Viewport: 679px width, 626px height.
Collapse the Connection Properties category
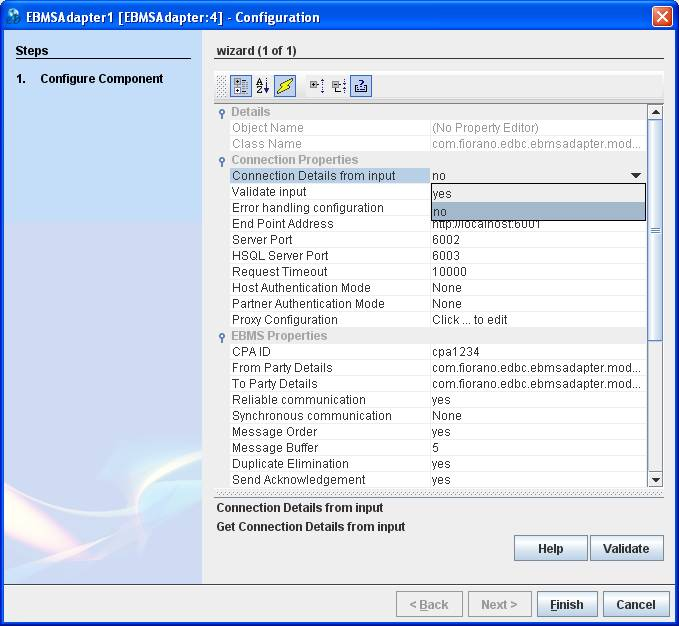click(x=222, y=161)
